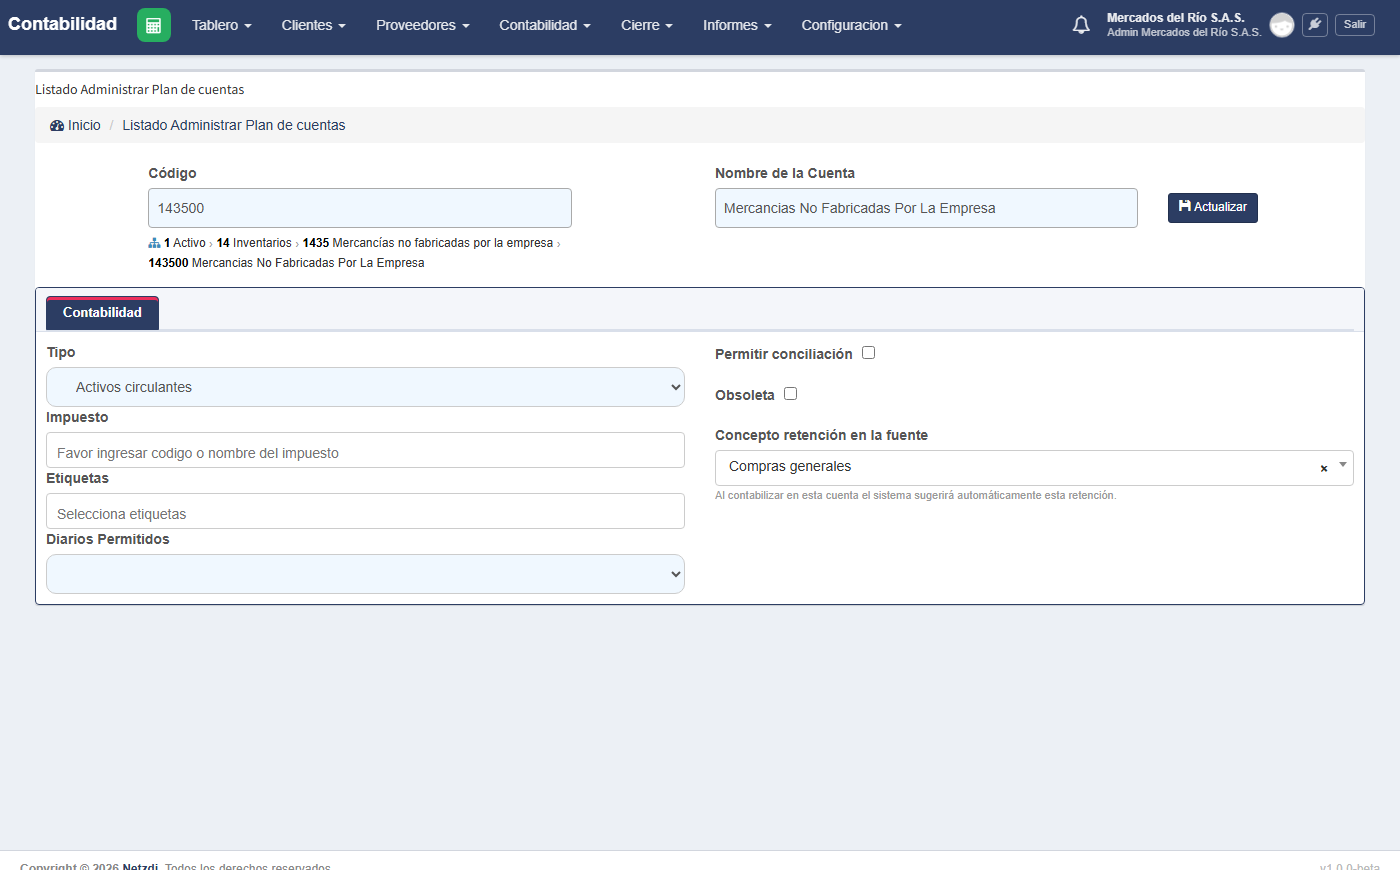Open the Proveedores menu
1400x870 pixels.
click(423, 25)
